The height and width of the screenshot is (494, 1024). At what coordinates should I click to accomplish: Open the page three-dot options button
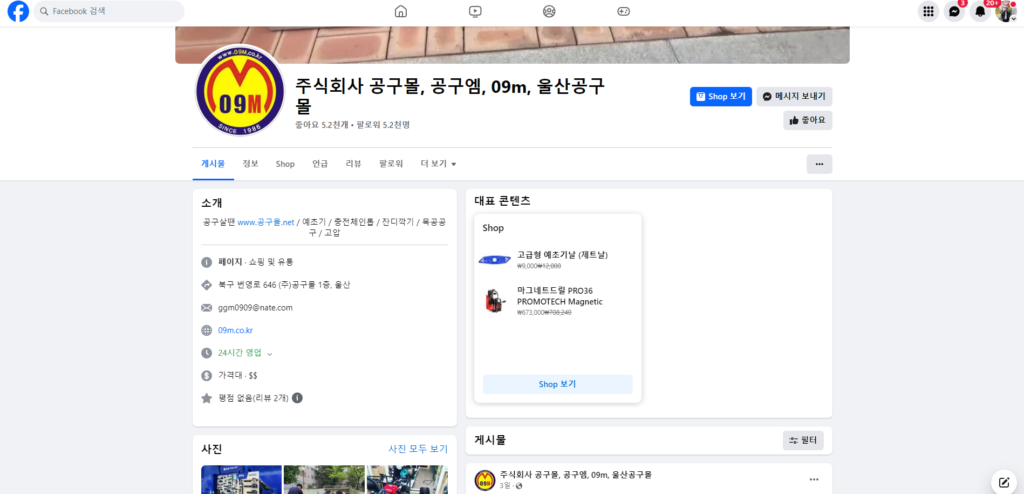pyautogui.click(x=819, y=164)
